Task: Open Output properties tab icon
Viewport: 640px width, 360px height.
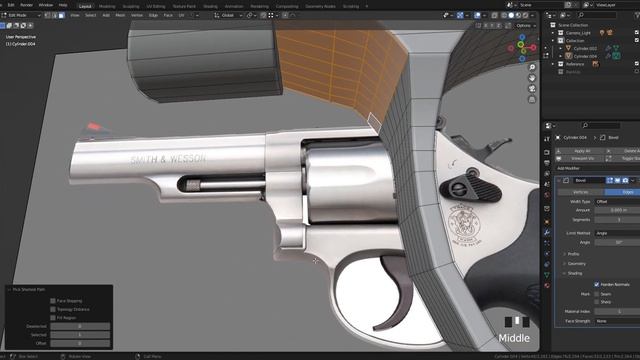Action: coord(547,163)
